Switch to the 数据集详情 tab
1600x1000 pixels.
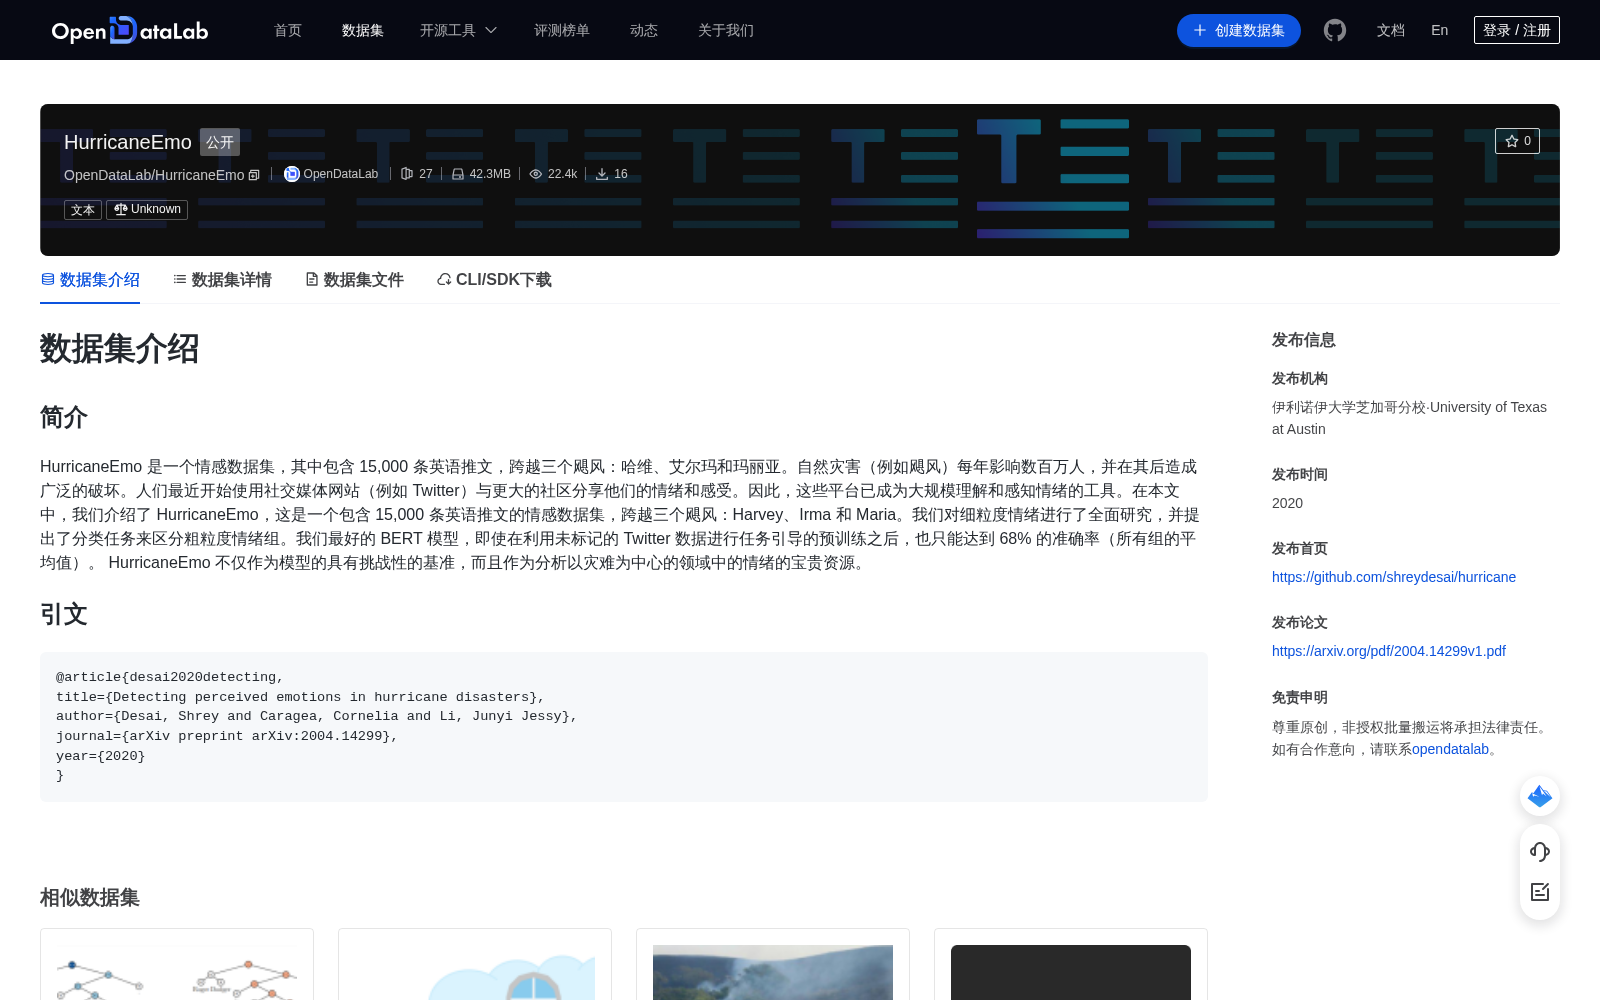pos(222,280)
